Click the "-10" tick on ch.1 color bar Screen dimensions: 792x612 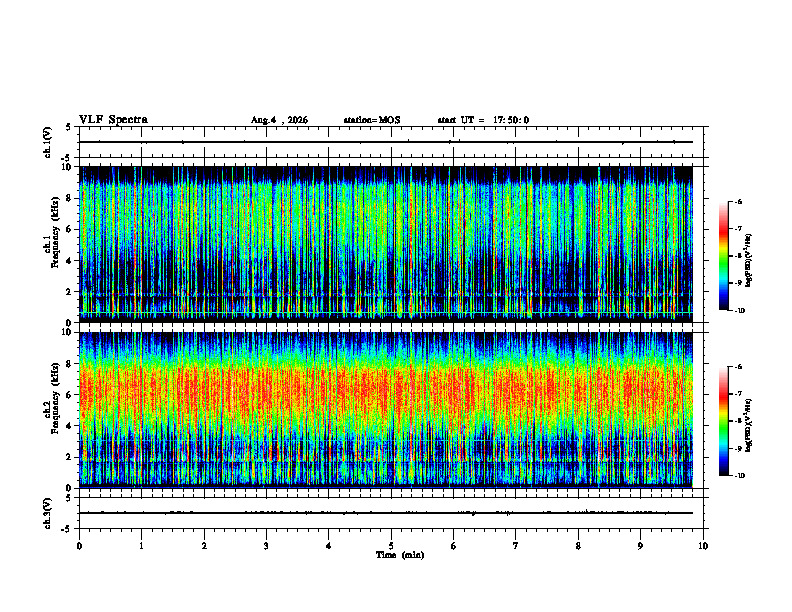(739, 311)
